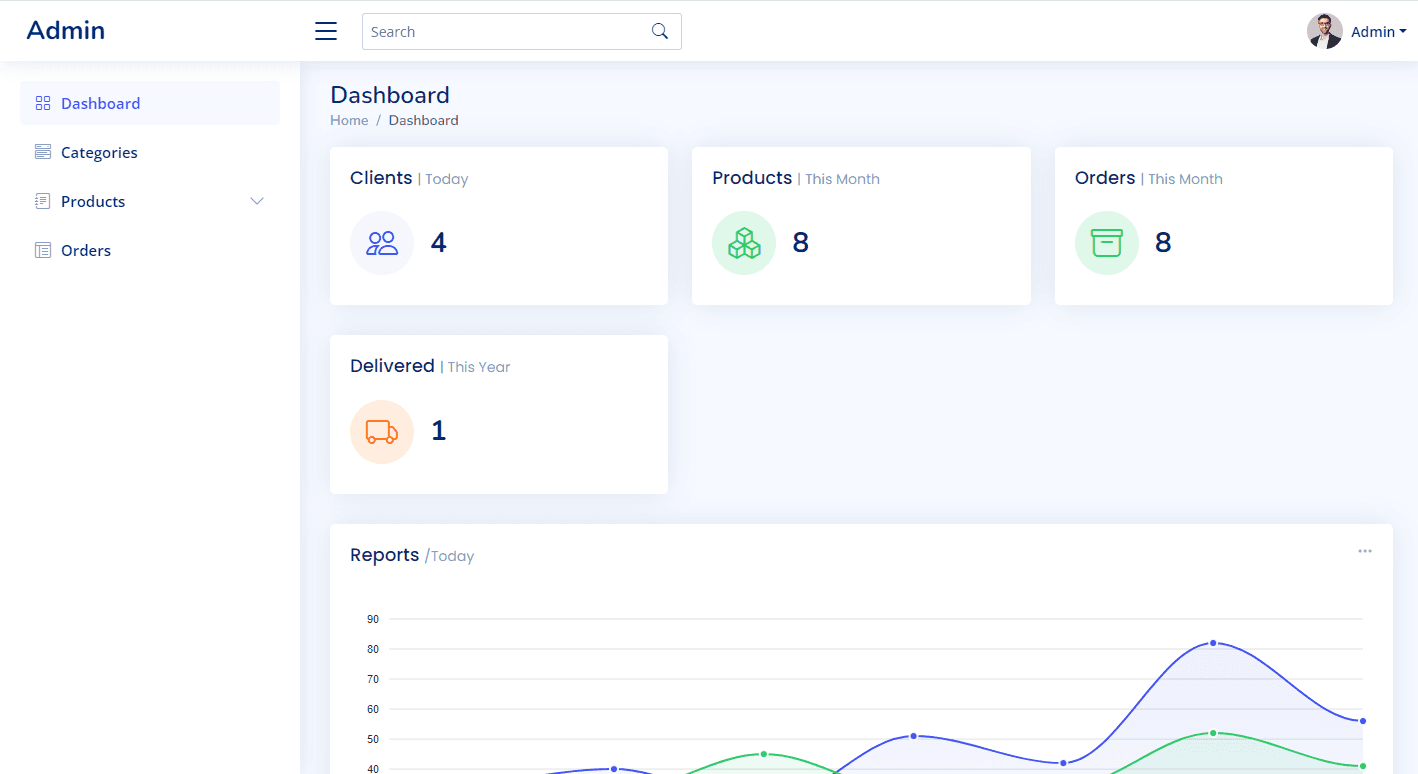Viewport: 1418px width, 774px height.
Task: Click the Products boxes icon on card
Action: (x=744, y=243)
